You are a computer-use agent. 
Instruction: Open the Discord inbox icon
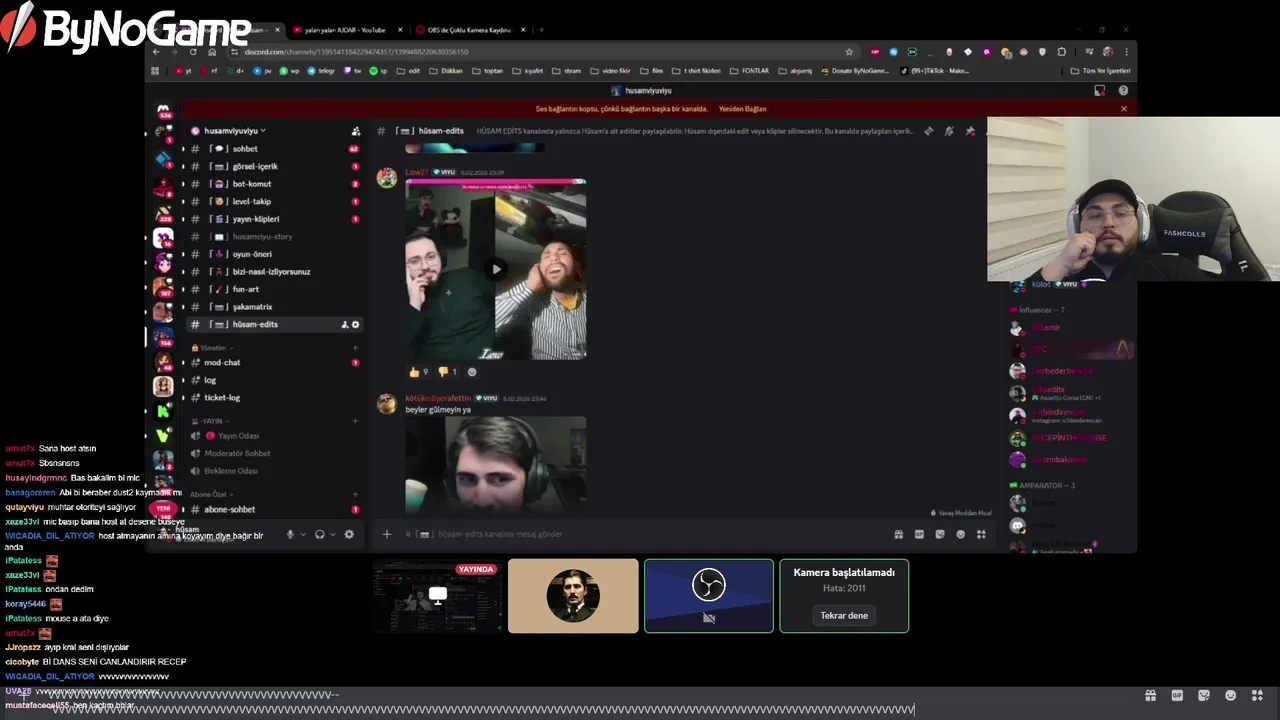1100,91
